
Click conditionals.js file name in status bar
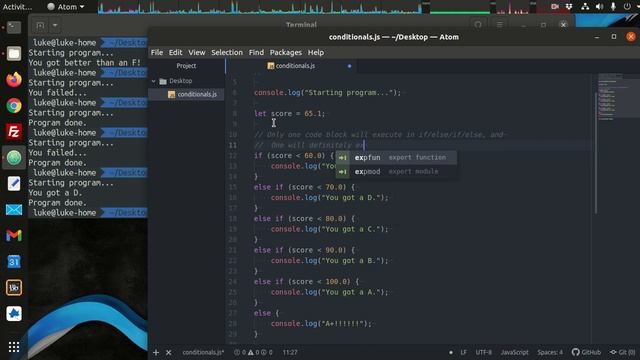coord(203,352)
